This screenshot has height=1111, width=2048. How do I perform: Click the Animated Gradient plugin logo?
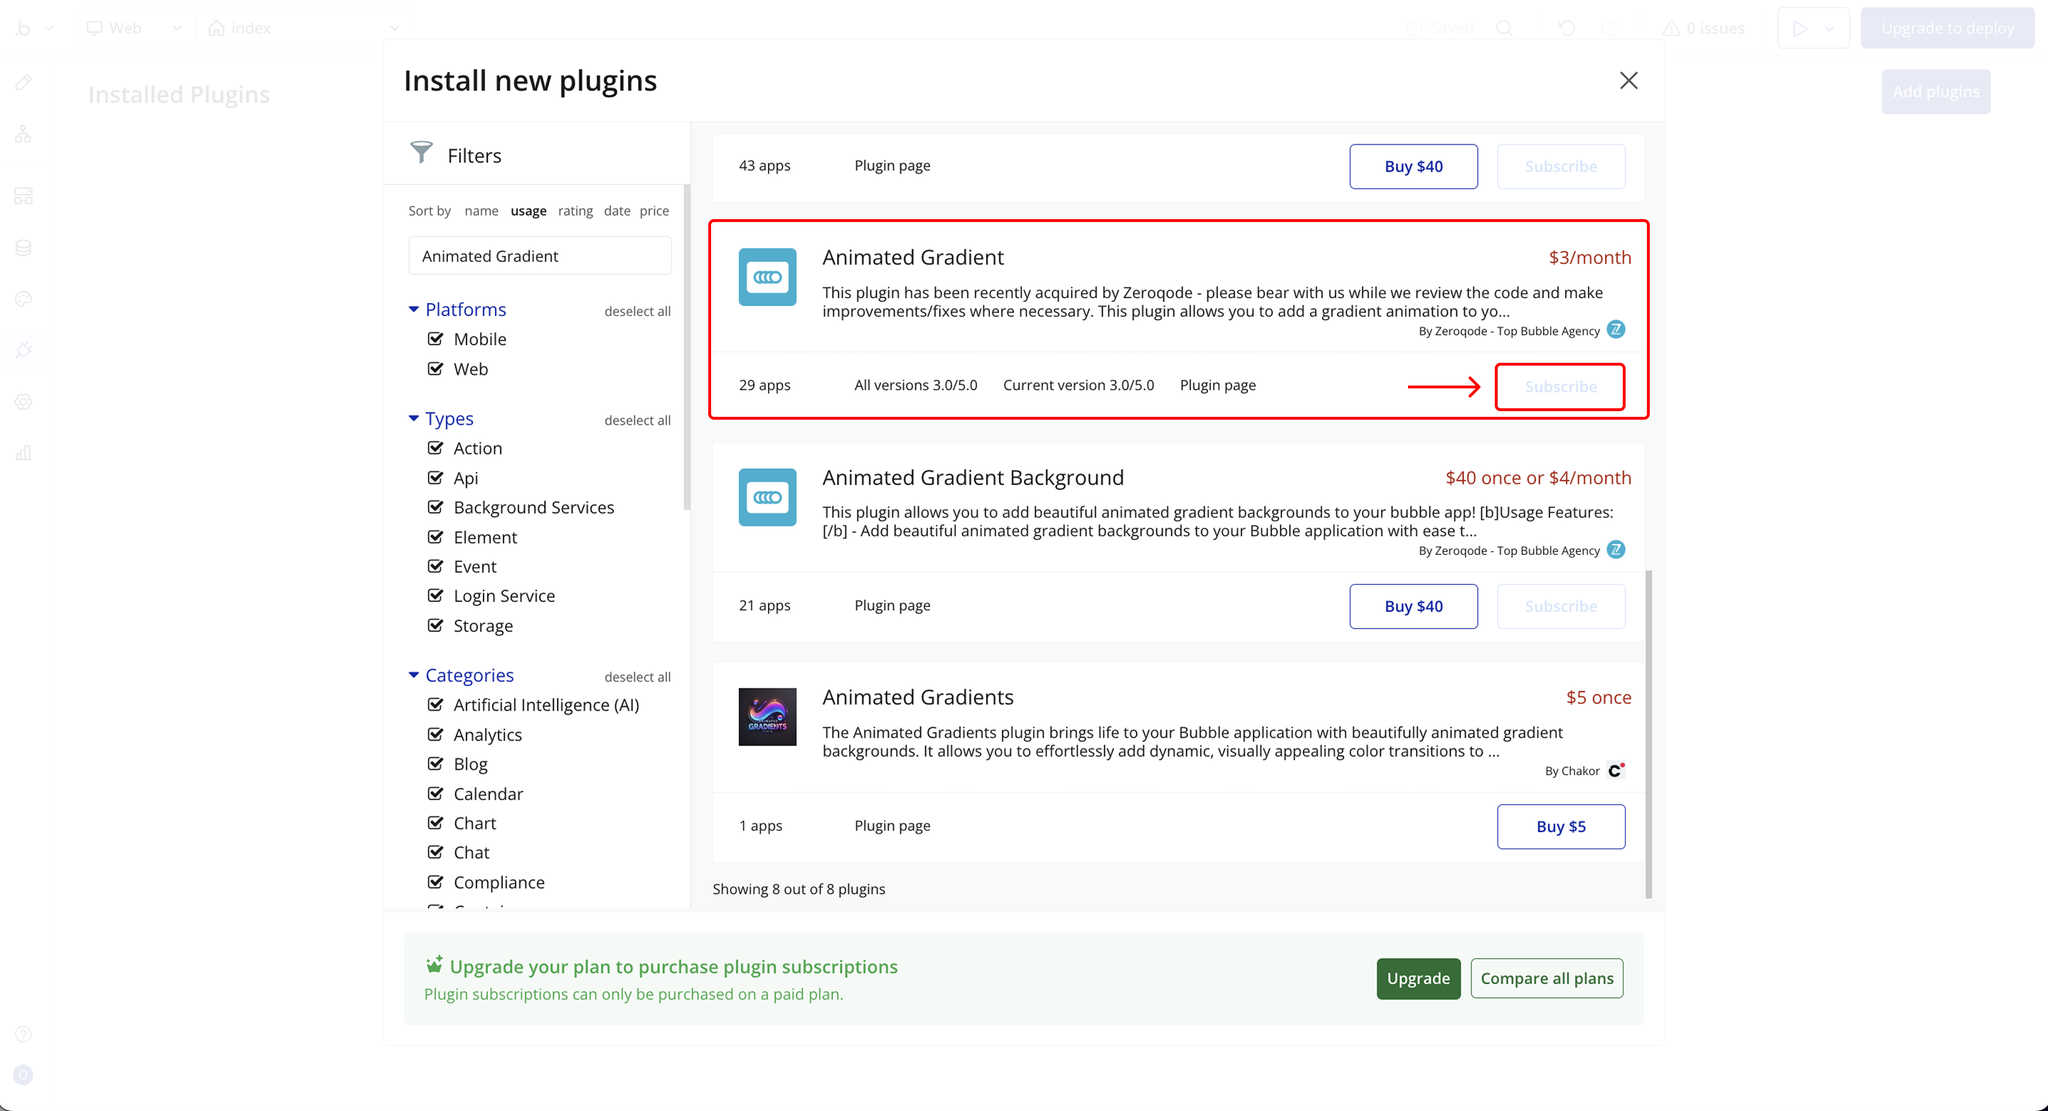767,277
